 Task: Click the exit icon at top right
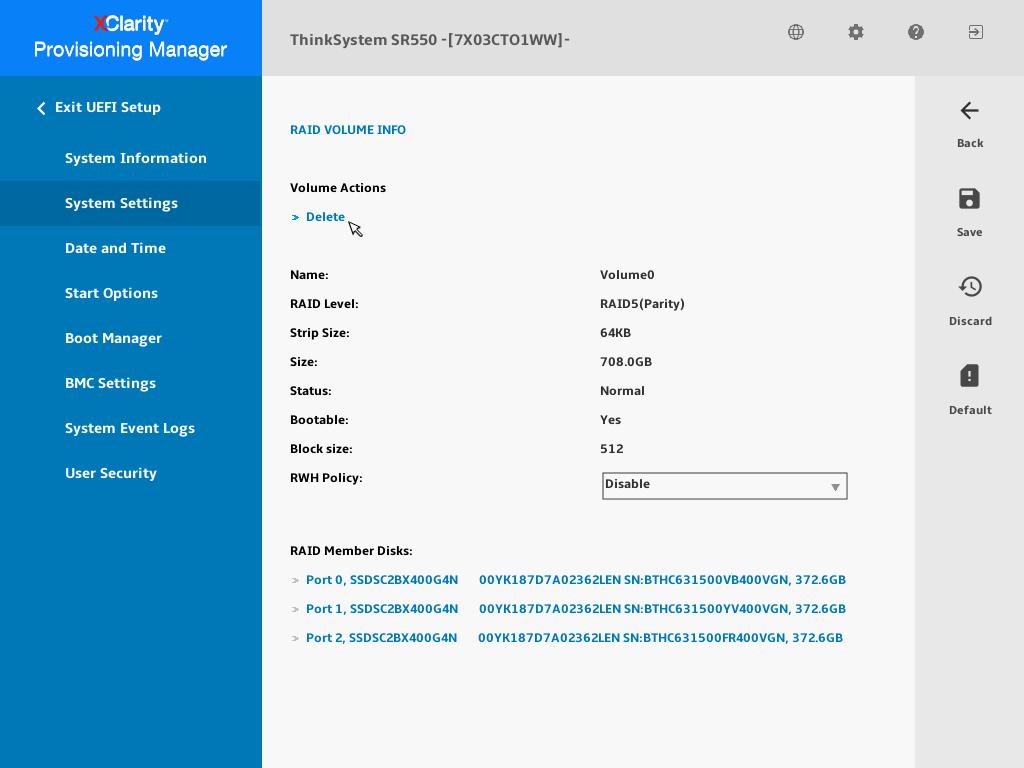(976, 32)
